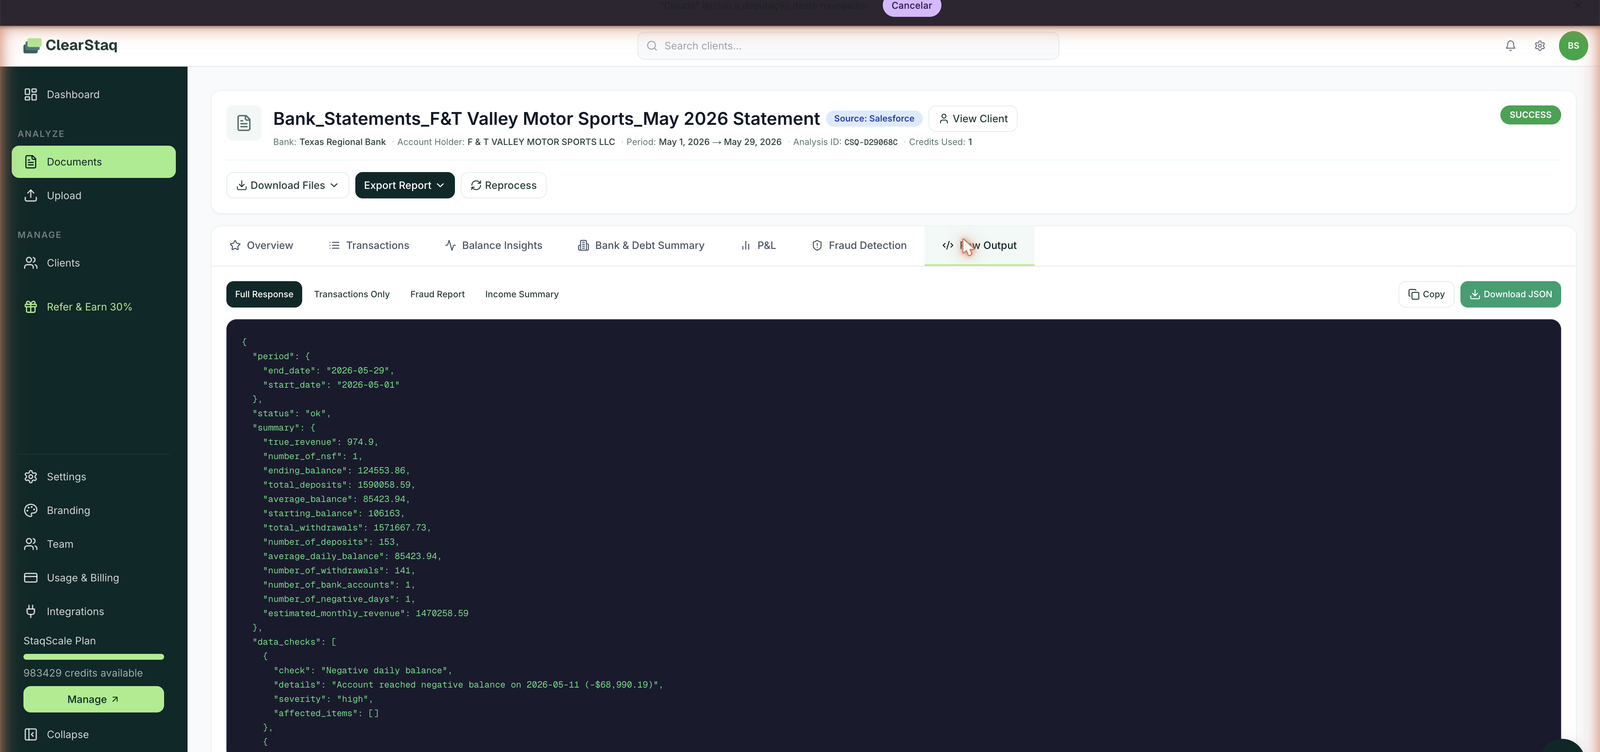Click the SUCCESS status badge
1600x752 pixels.
[x=1530, y=115]
